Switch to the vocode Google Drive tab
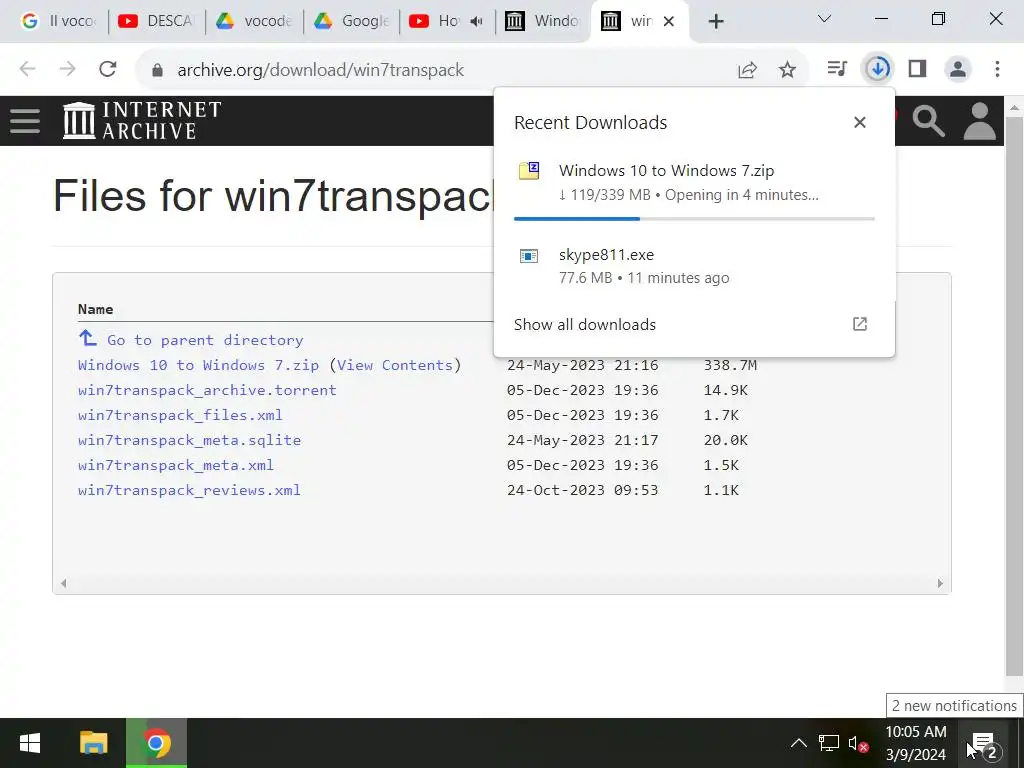 click(x=253, y=21)
